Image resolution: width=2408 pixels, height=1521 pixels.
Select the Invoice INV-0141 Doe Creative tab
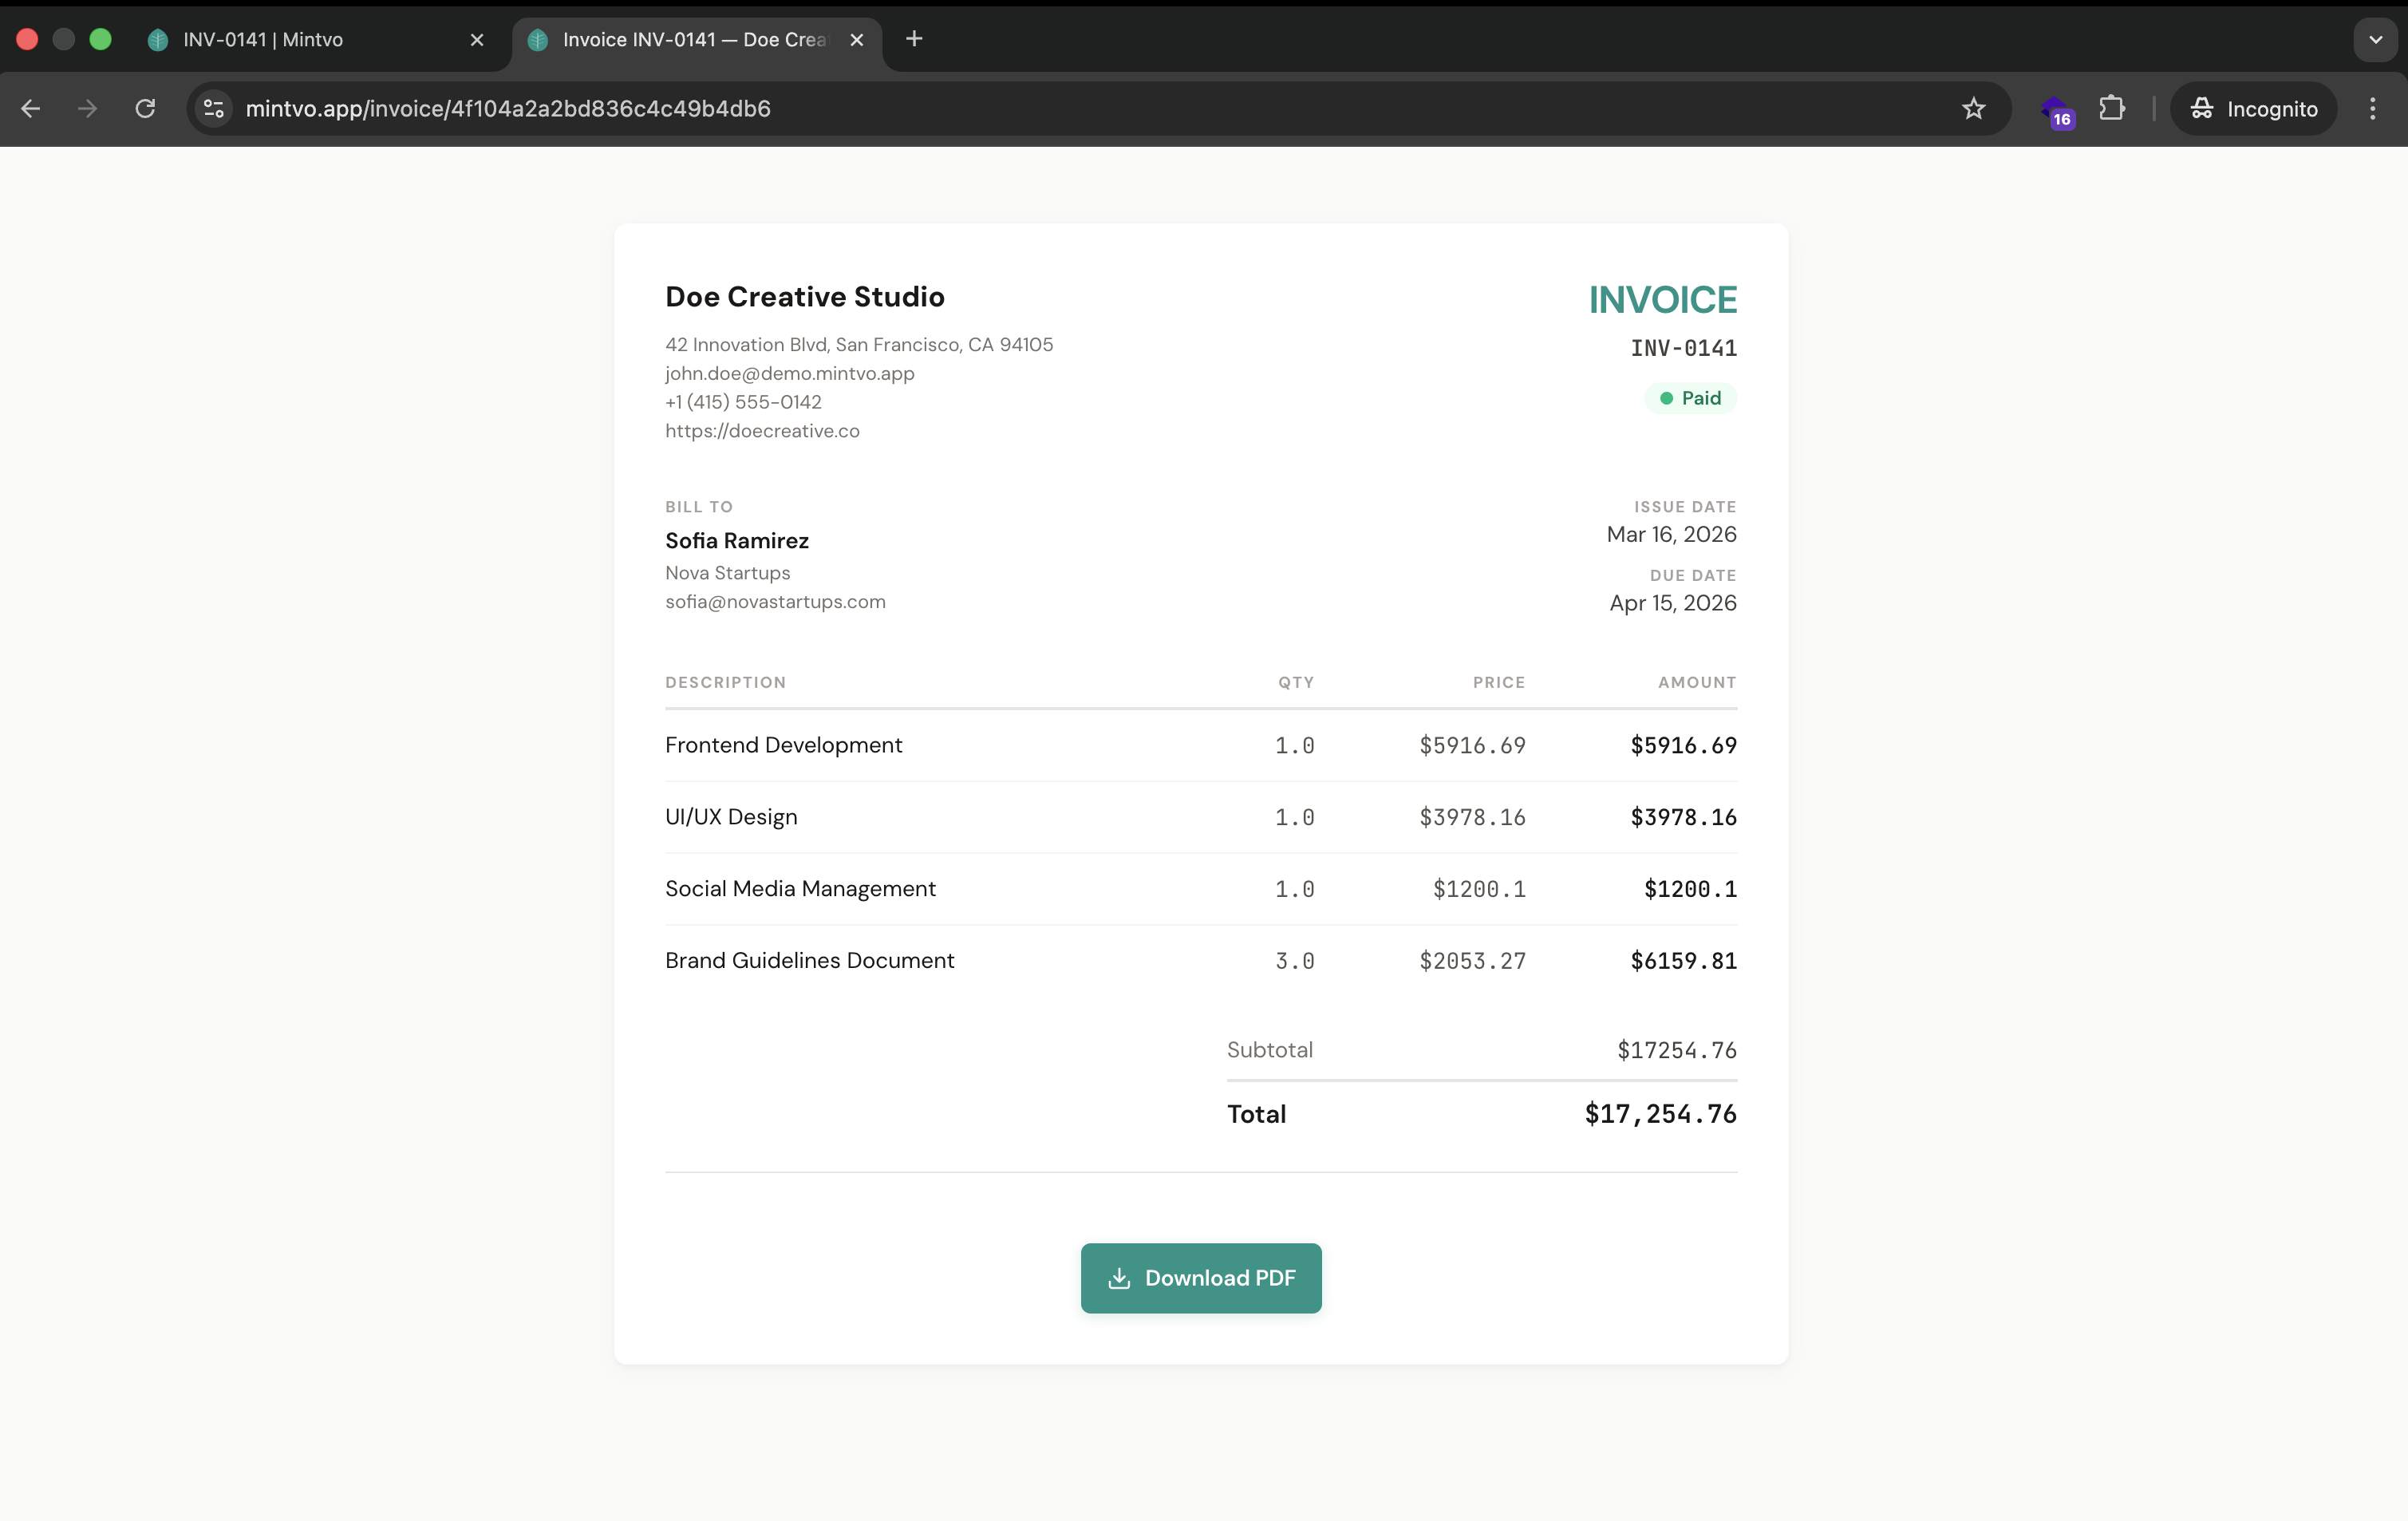point(690,40)
